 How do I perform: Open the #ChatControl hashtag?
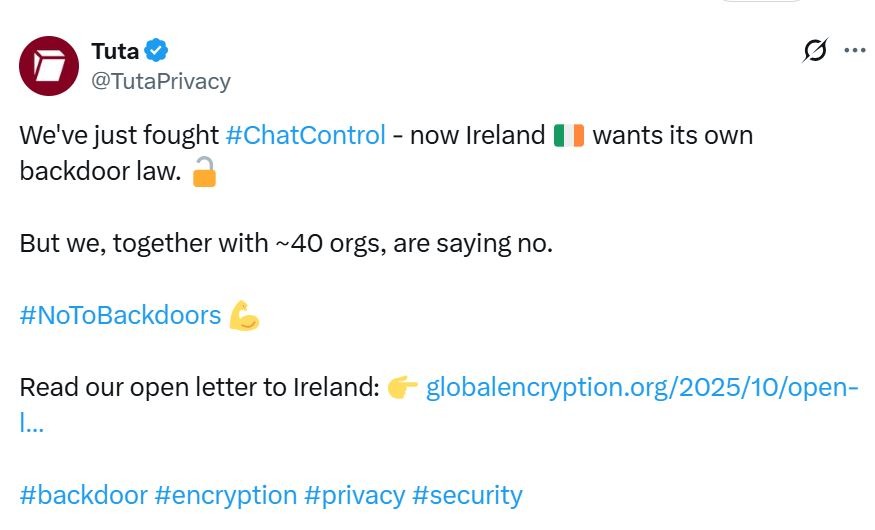(x=305, y=135)
